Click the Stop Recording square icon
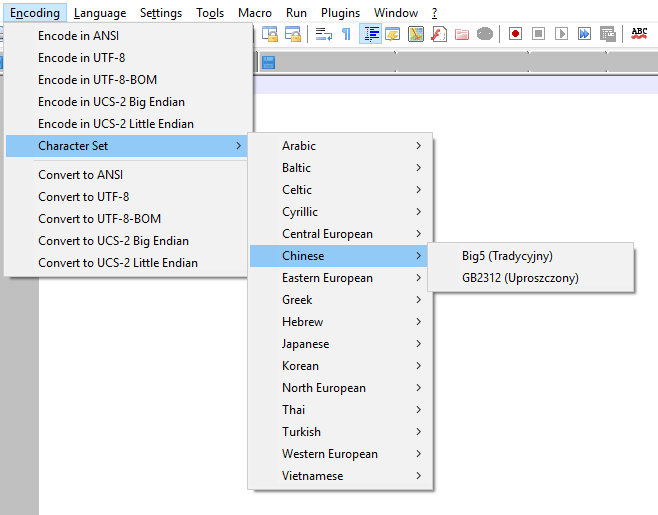658x515 pixels. pyautogui.click(x=538, y=34)
